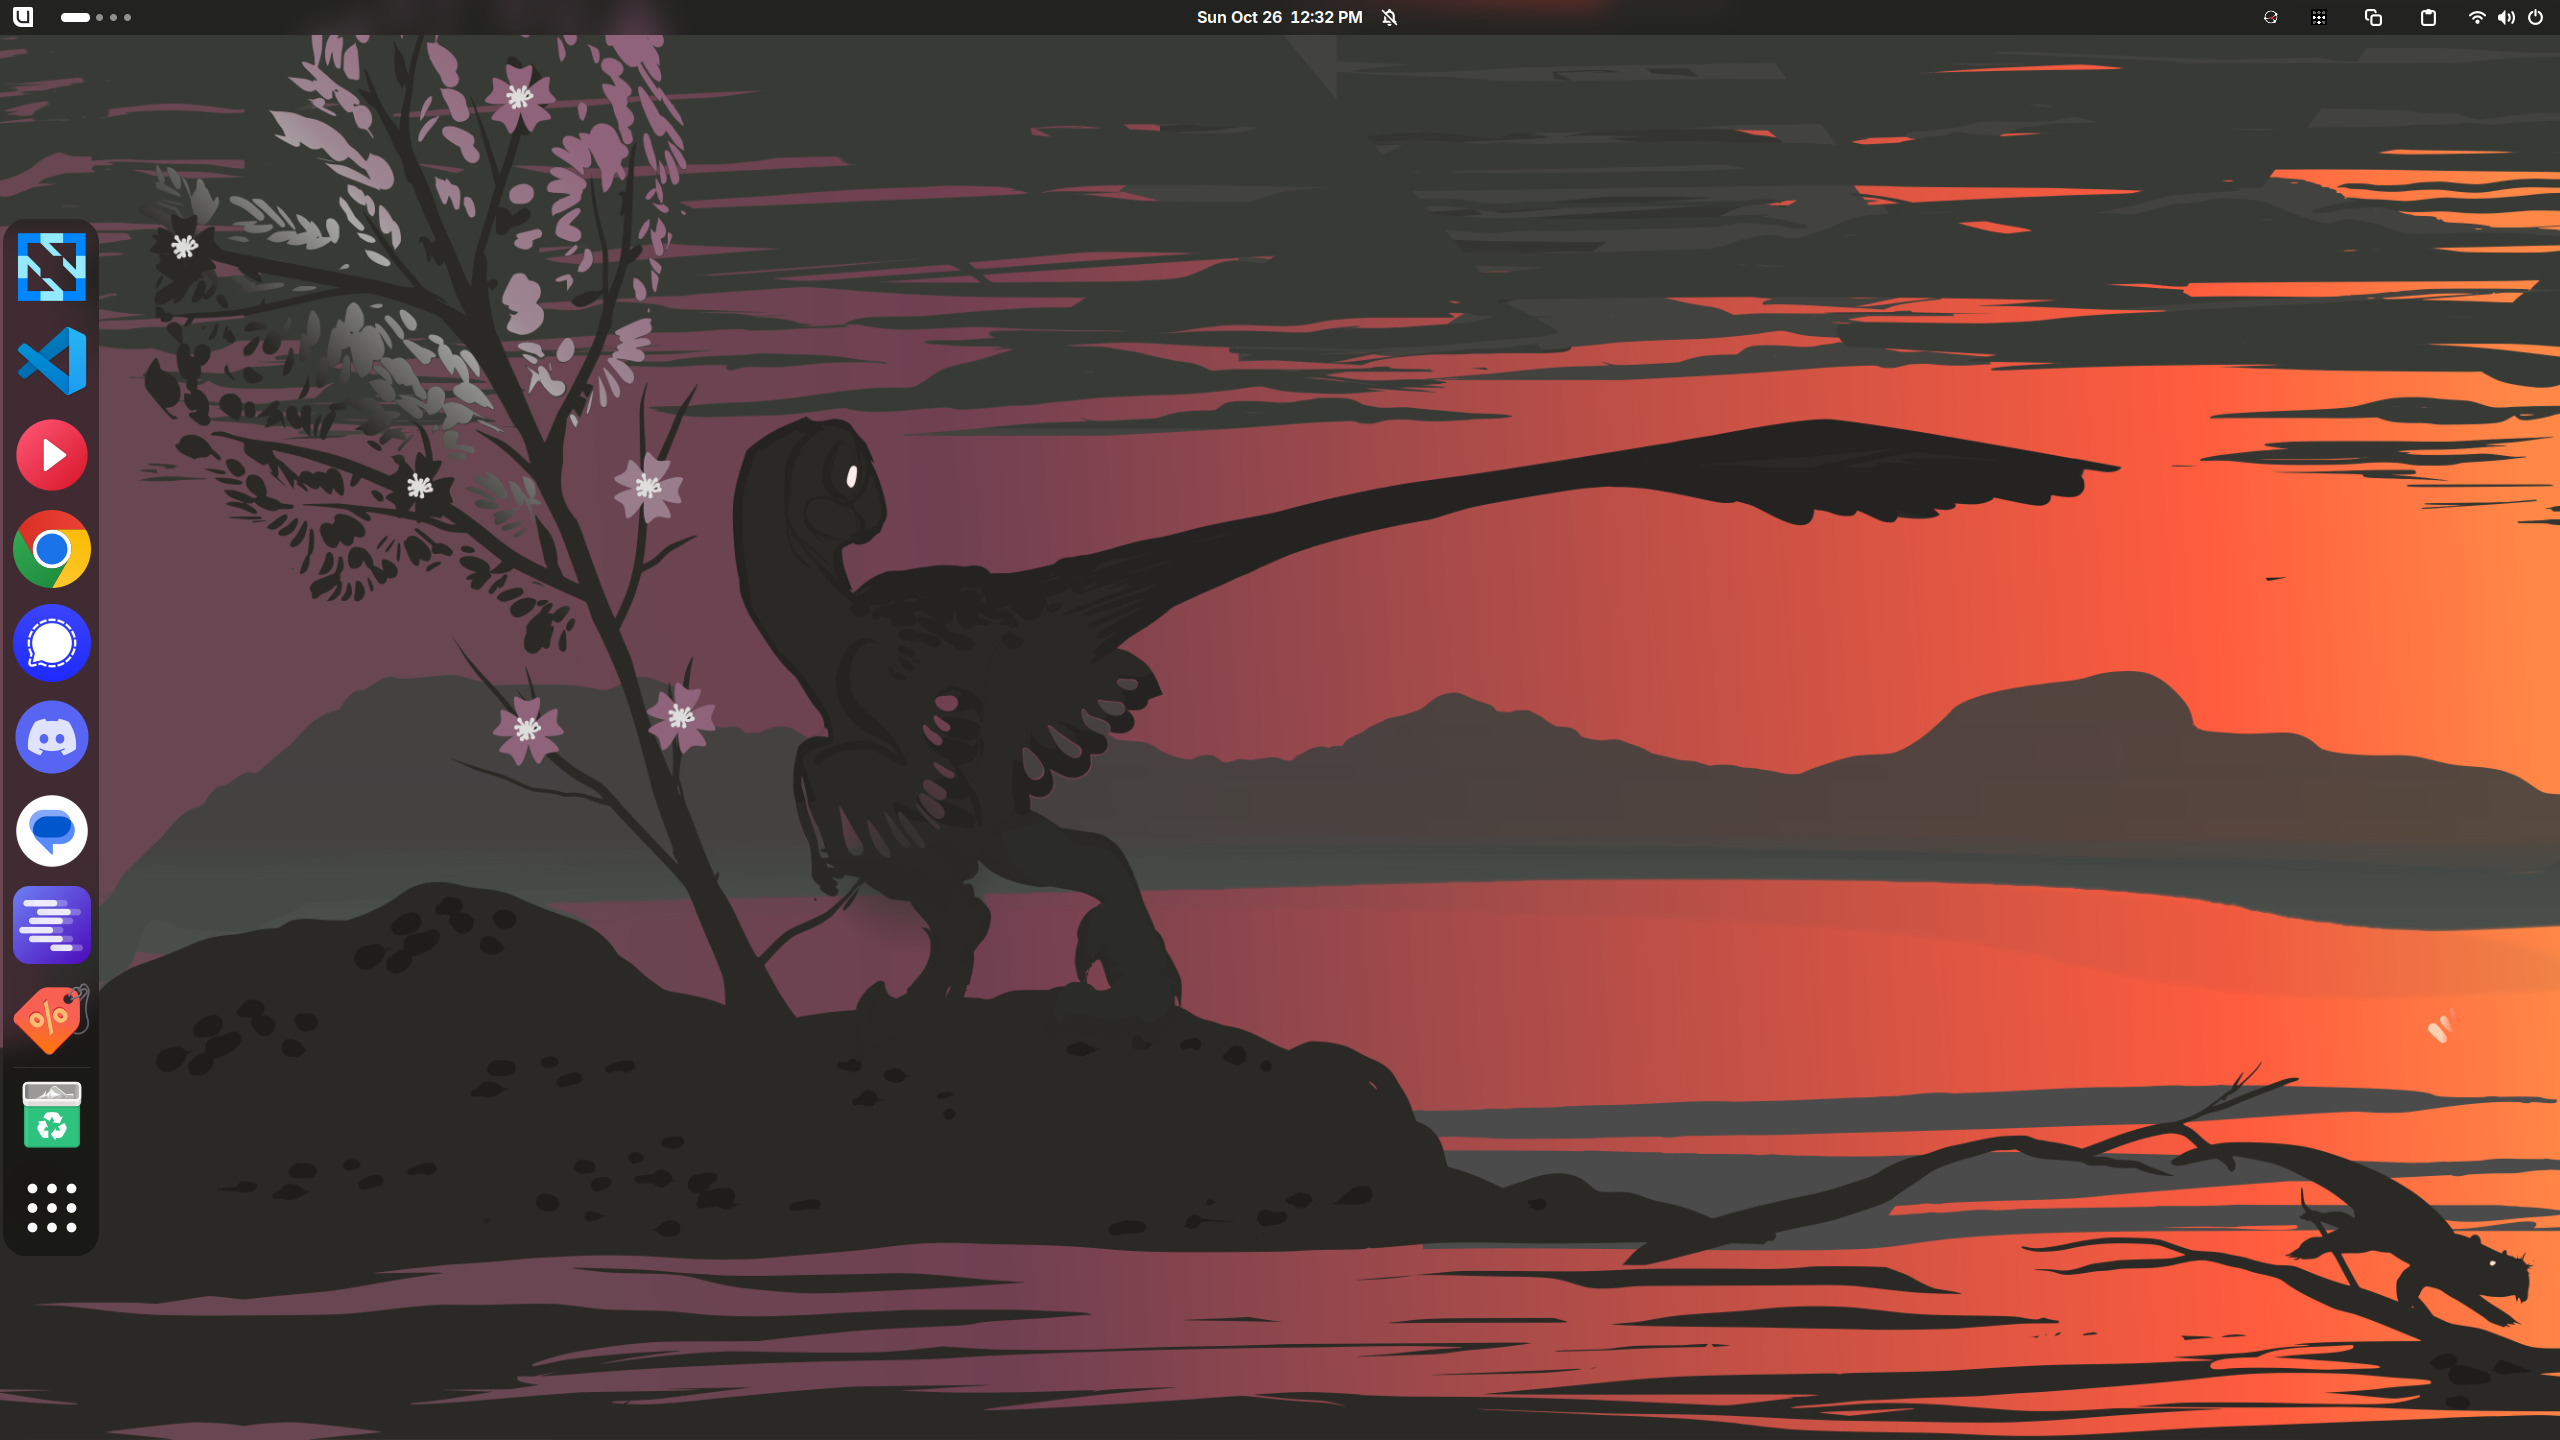Open the top-left logo activities button
The height and width of the screenshot is (1440, 2560).
pos(23,17)
